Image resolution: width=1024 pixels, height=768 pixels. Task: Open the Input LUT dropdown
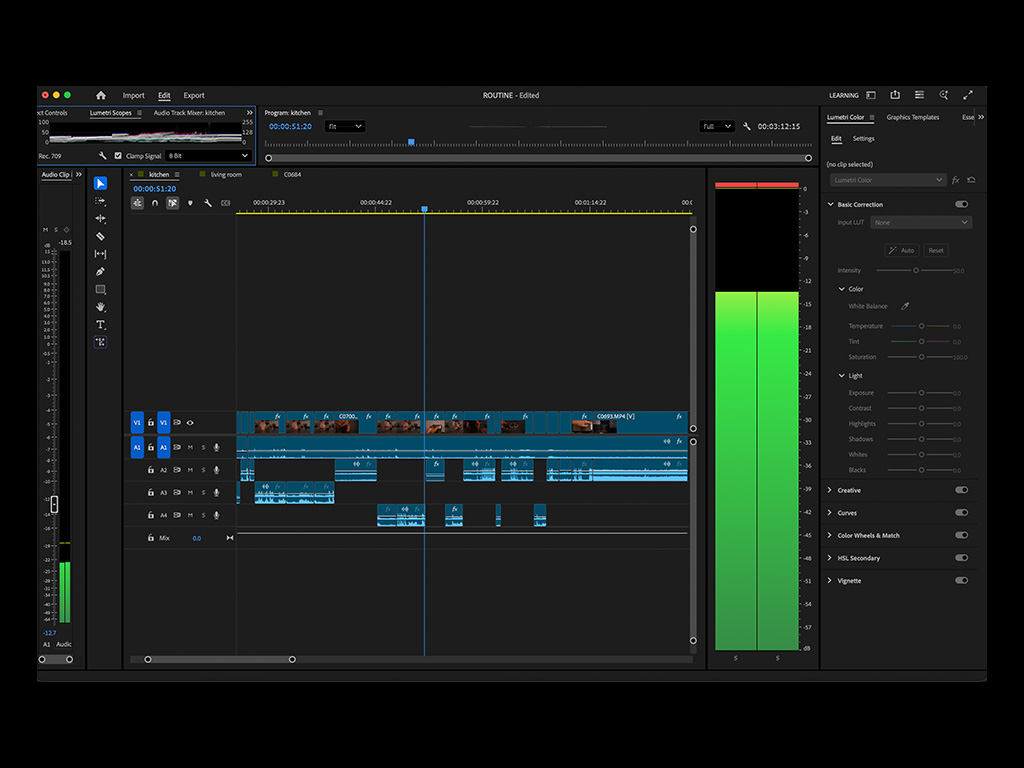(920, 222)
